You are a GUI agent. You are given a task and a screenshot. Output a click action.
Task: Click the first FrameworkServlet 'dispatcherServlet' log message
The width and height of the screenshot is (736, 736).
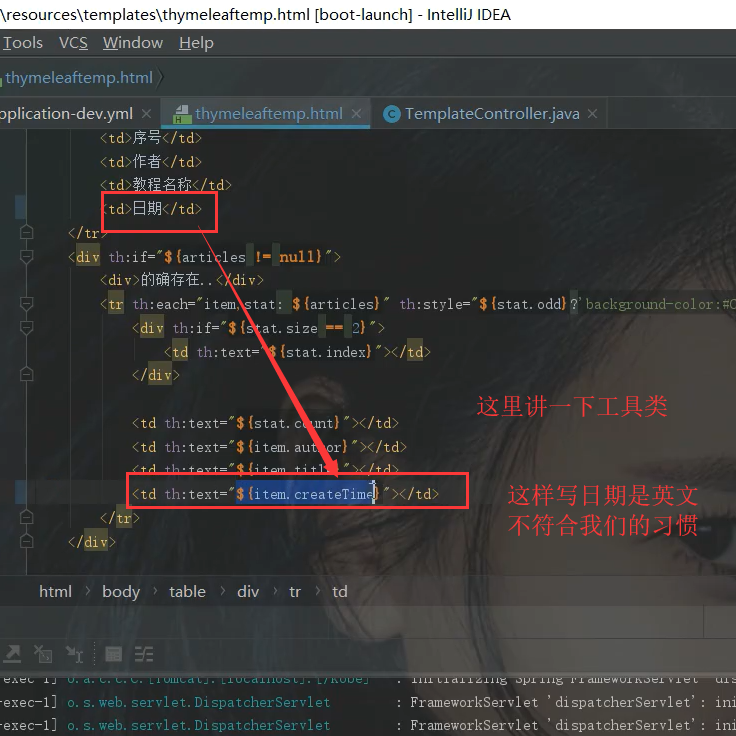pos(573,702)
